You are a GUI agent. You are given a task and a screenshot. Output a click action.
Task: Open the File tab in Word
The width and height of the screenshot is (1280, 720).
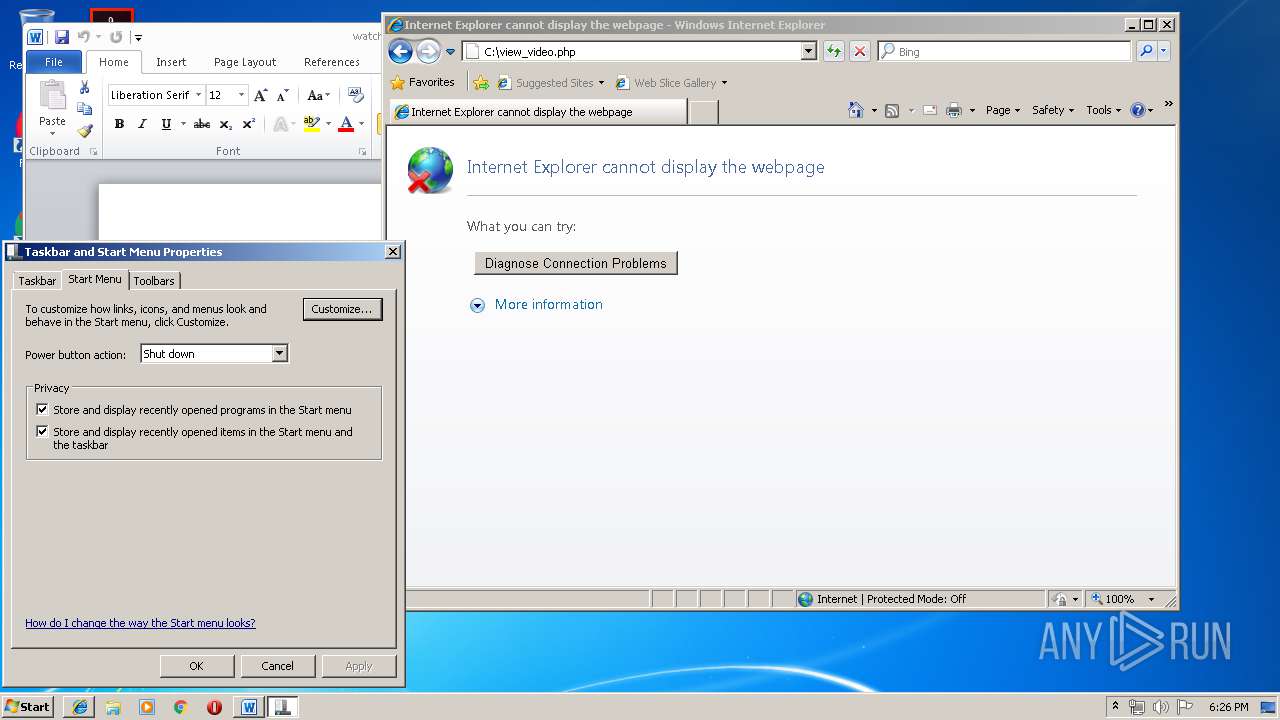click(x=54, y=62)
